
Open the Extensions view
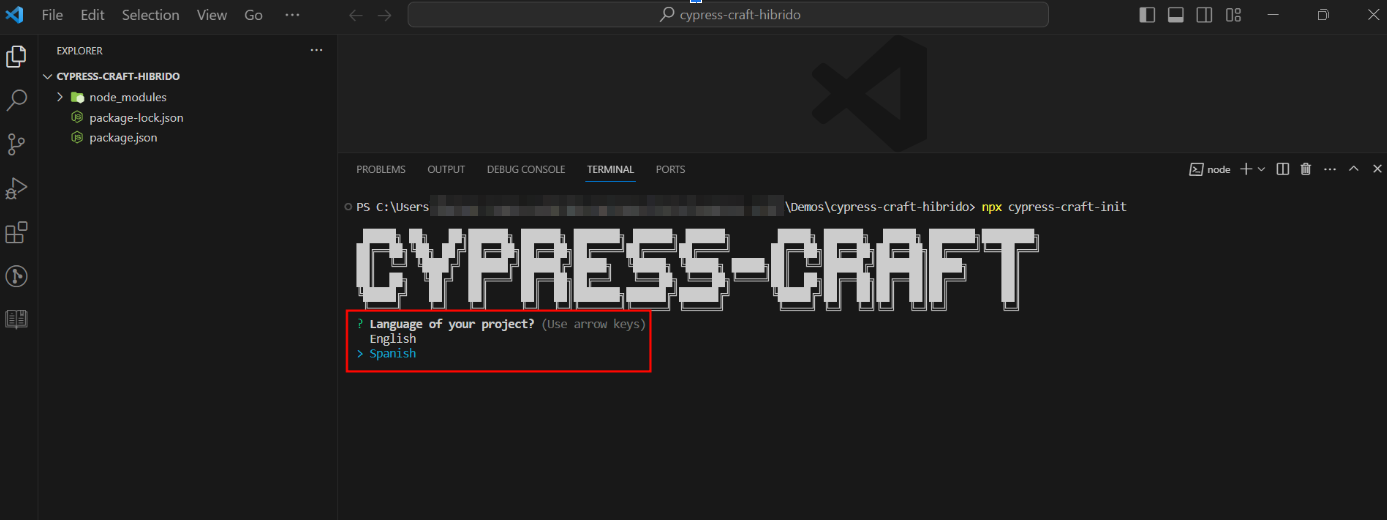pyautogui.click(x=16, y=232)
